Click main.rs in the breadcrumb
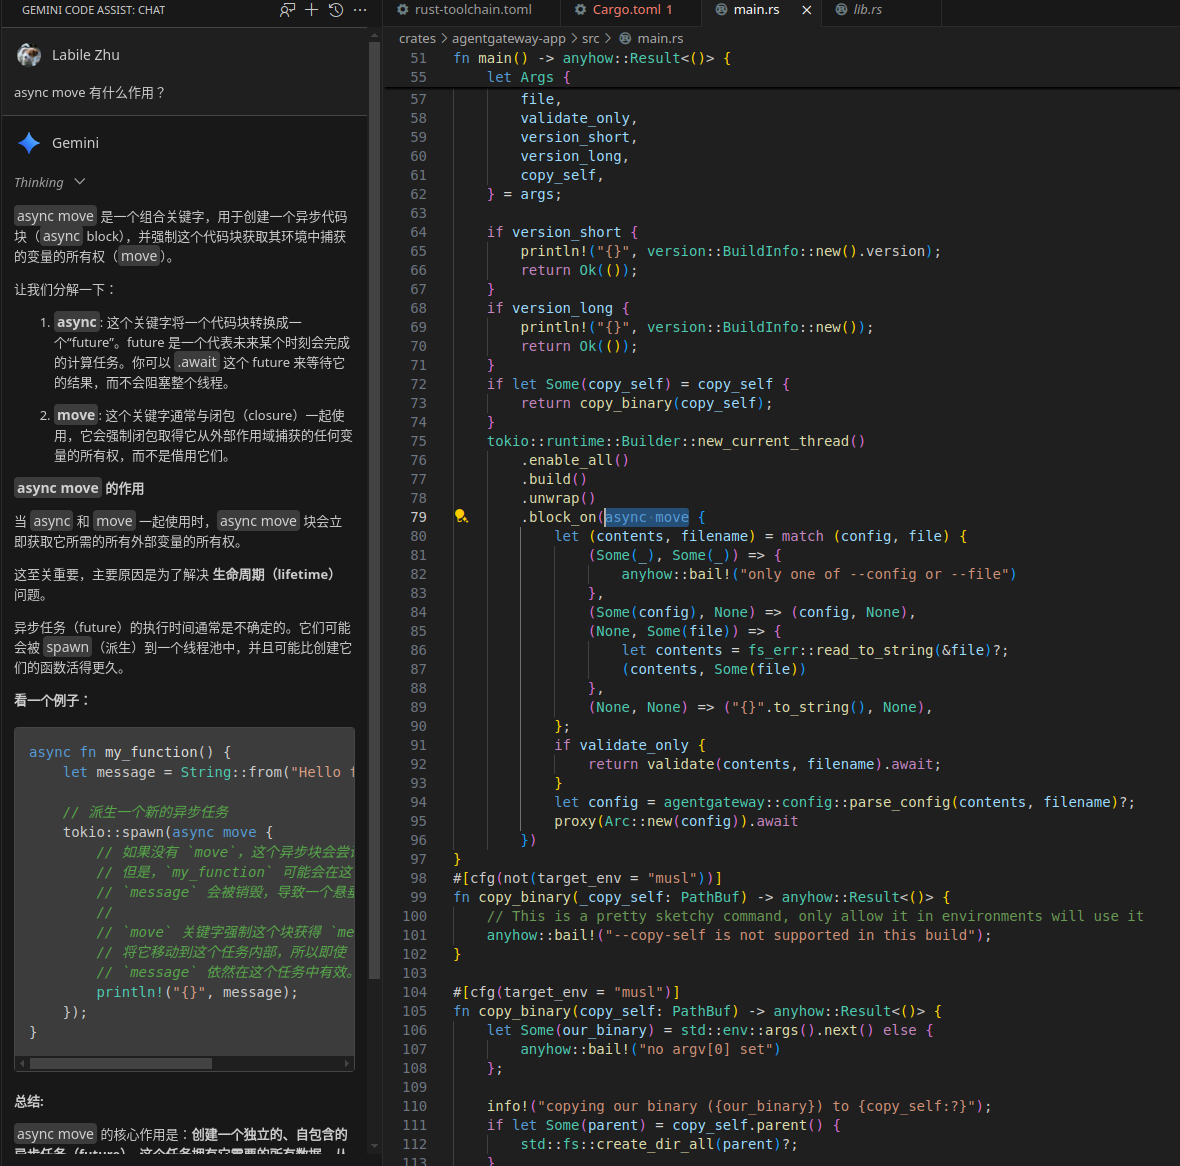Viewport: 1180px width, 1166px height. coord(660,38)
